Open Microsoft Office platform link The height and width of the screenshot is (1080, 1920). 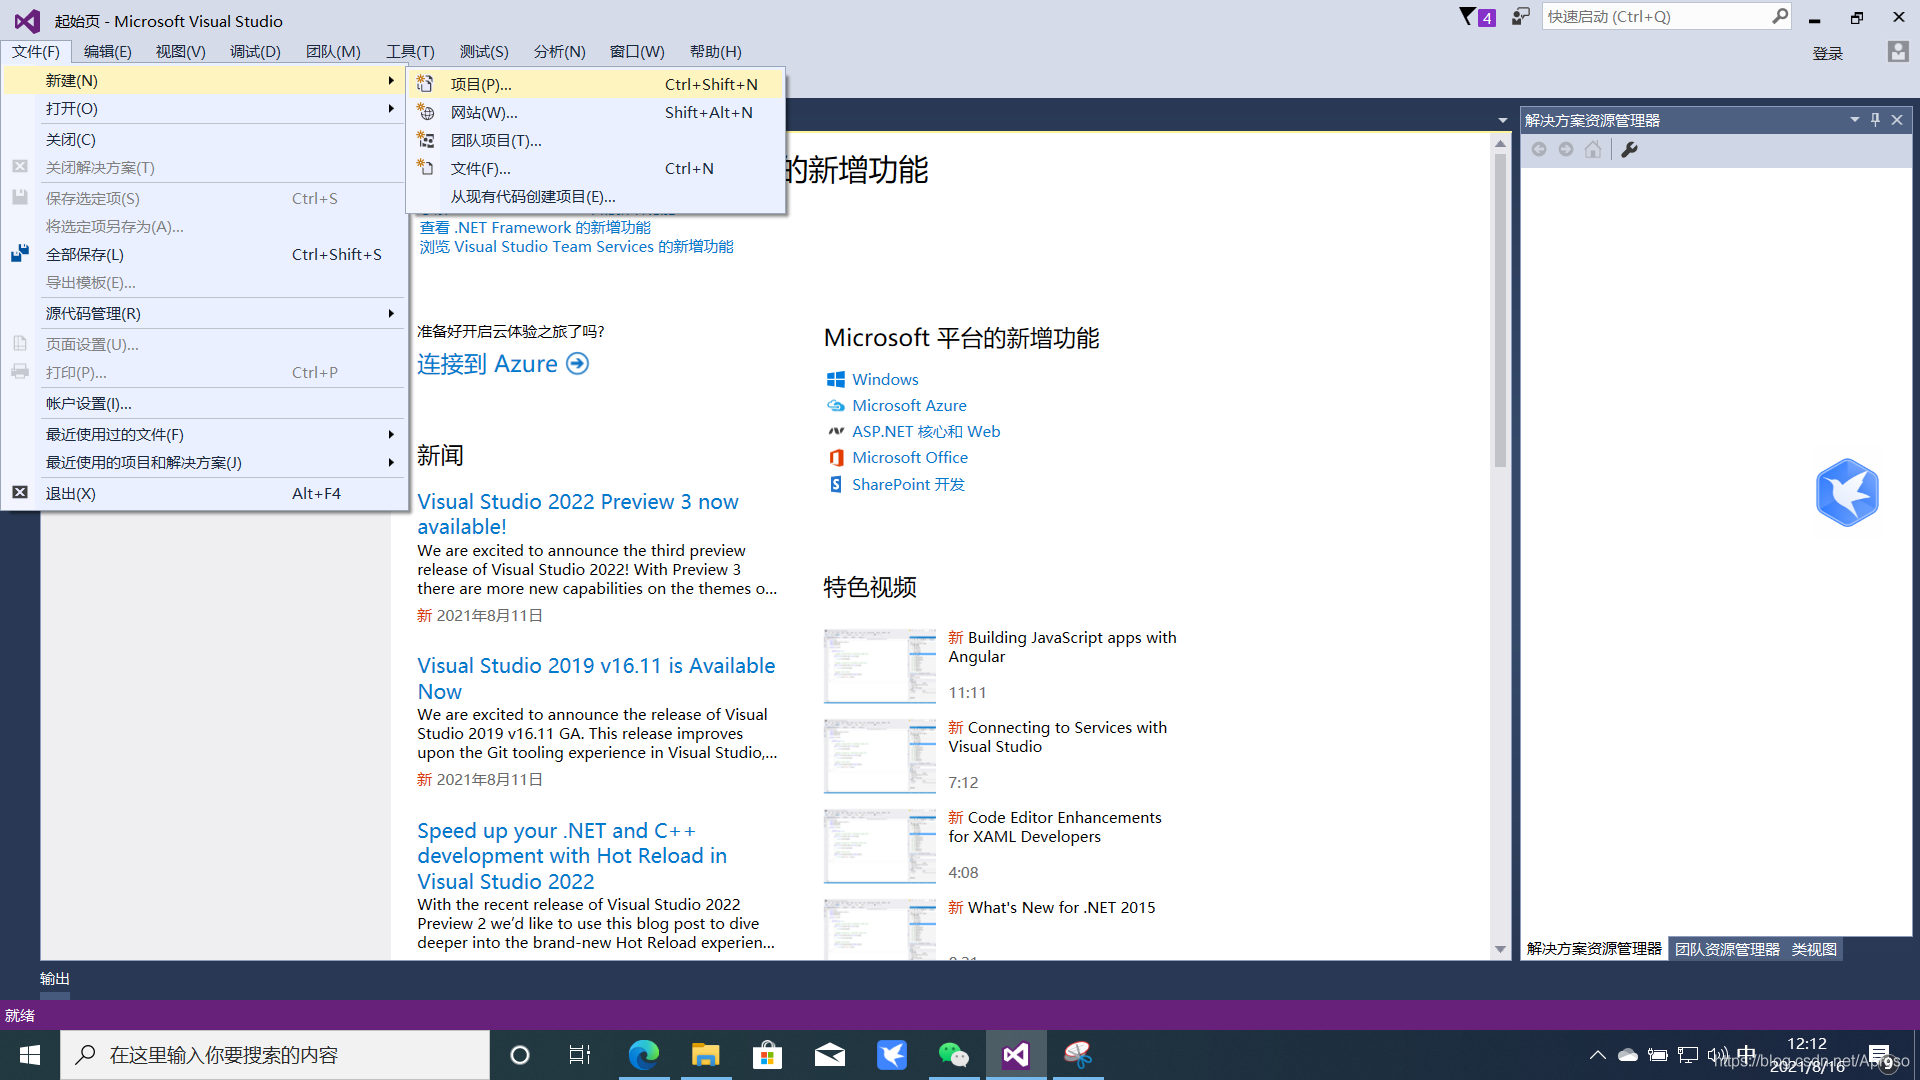910,457
